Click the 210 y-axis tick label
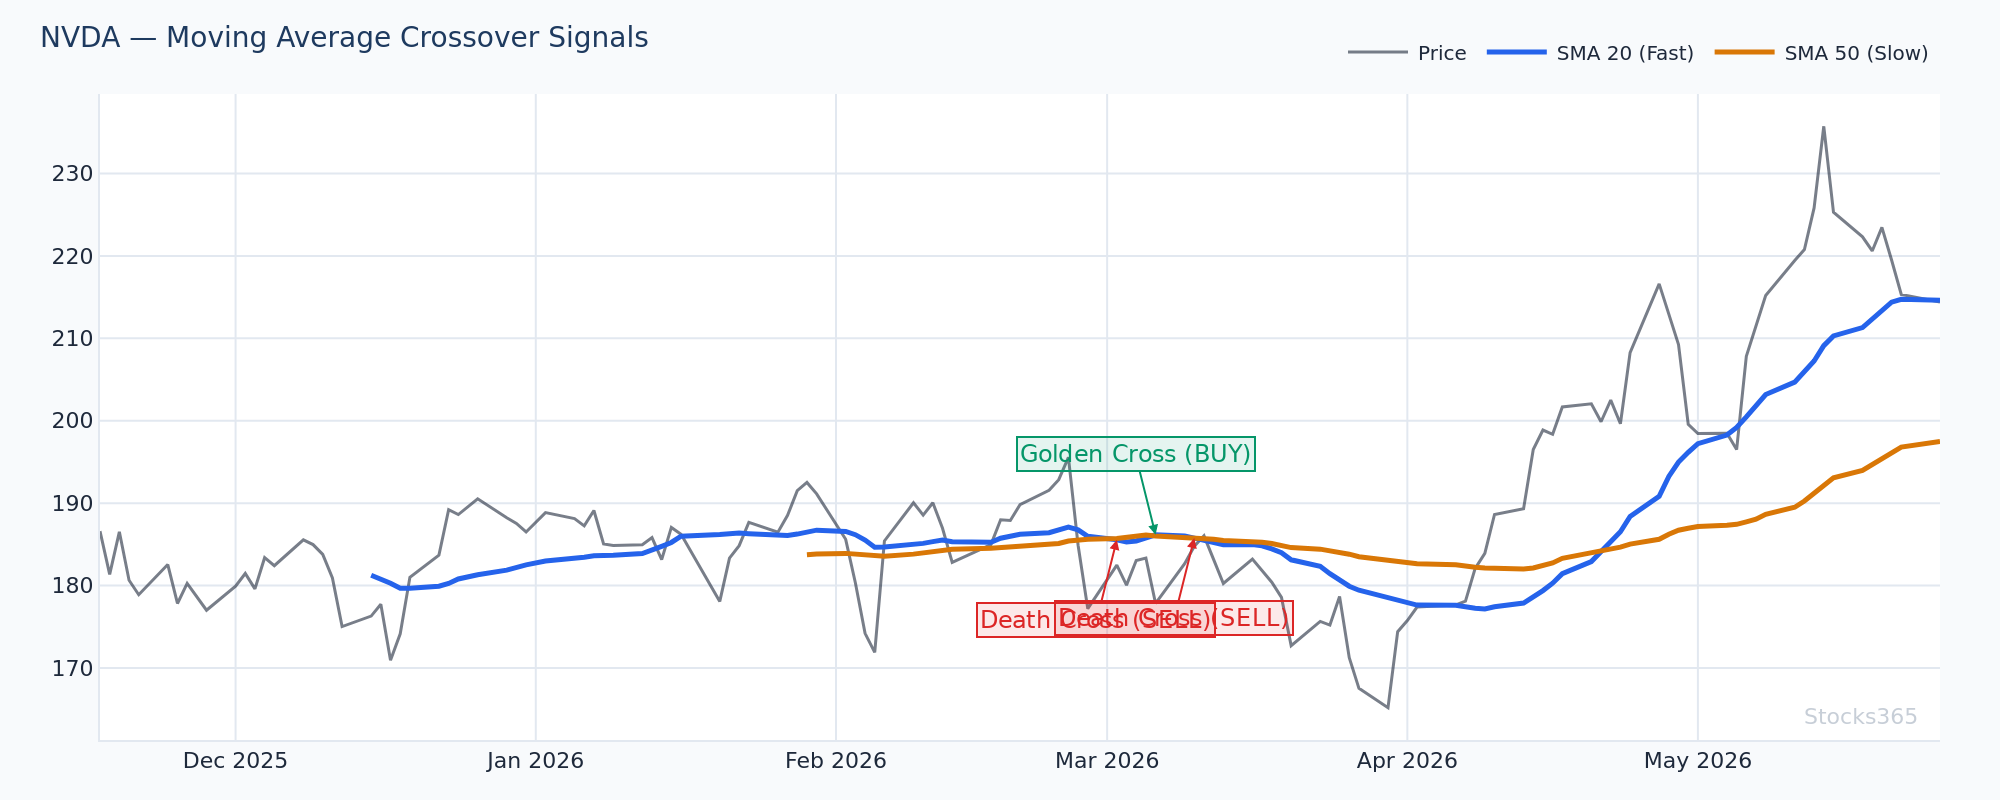The height and width of the screenshot is (800, 2000). click(x=72, y=339)
